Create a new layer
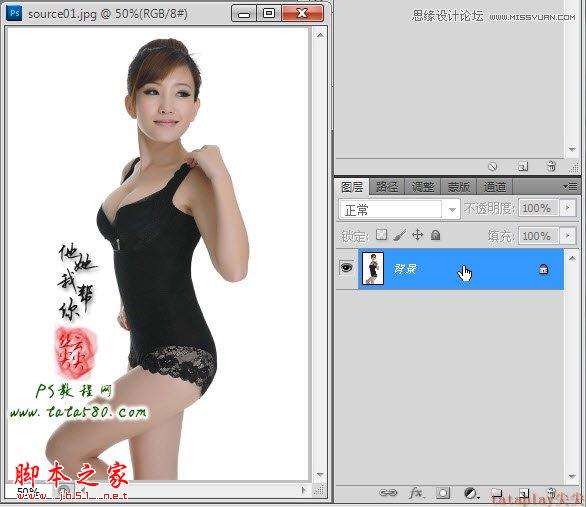 coord(524,494)
